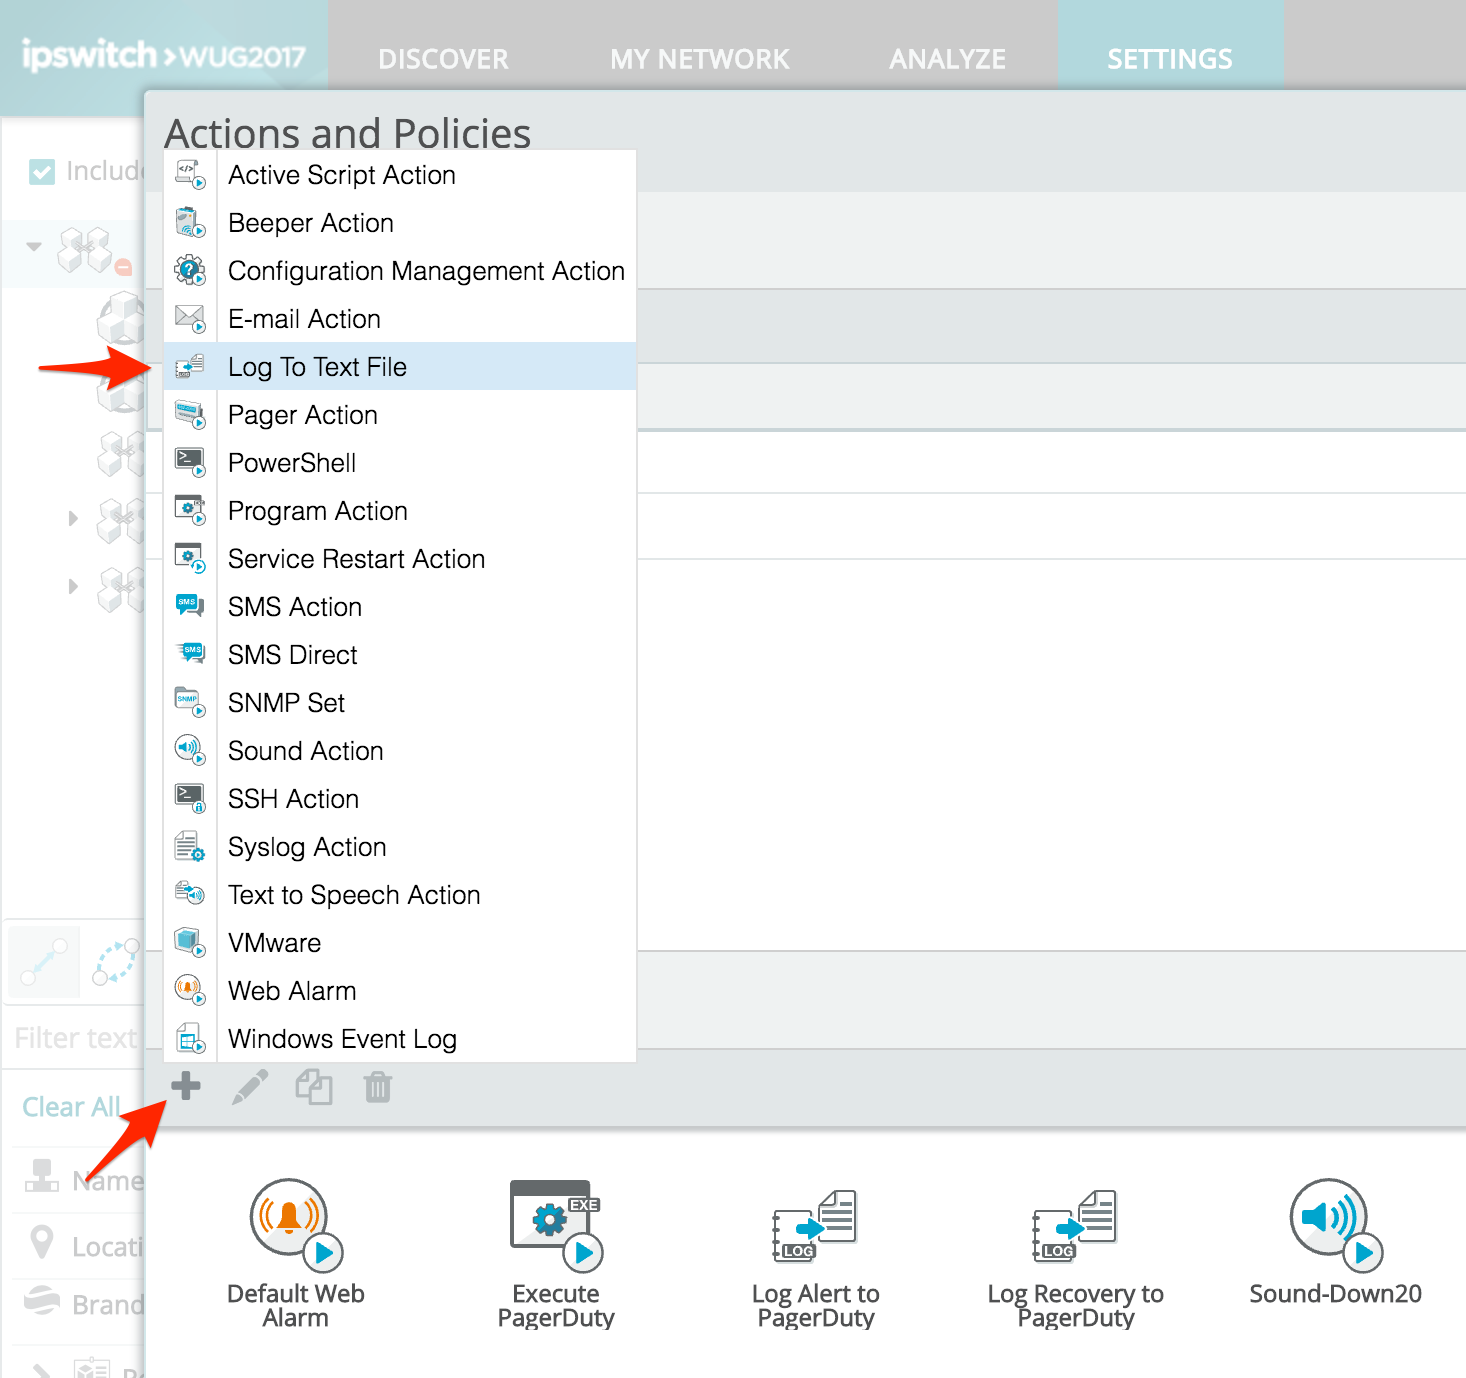The image size is (1466, 1378).
Task: Click the Filter text input field
Action: point(75,1038)
